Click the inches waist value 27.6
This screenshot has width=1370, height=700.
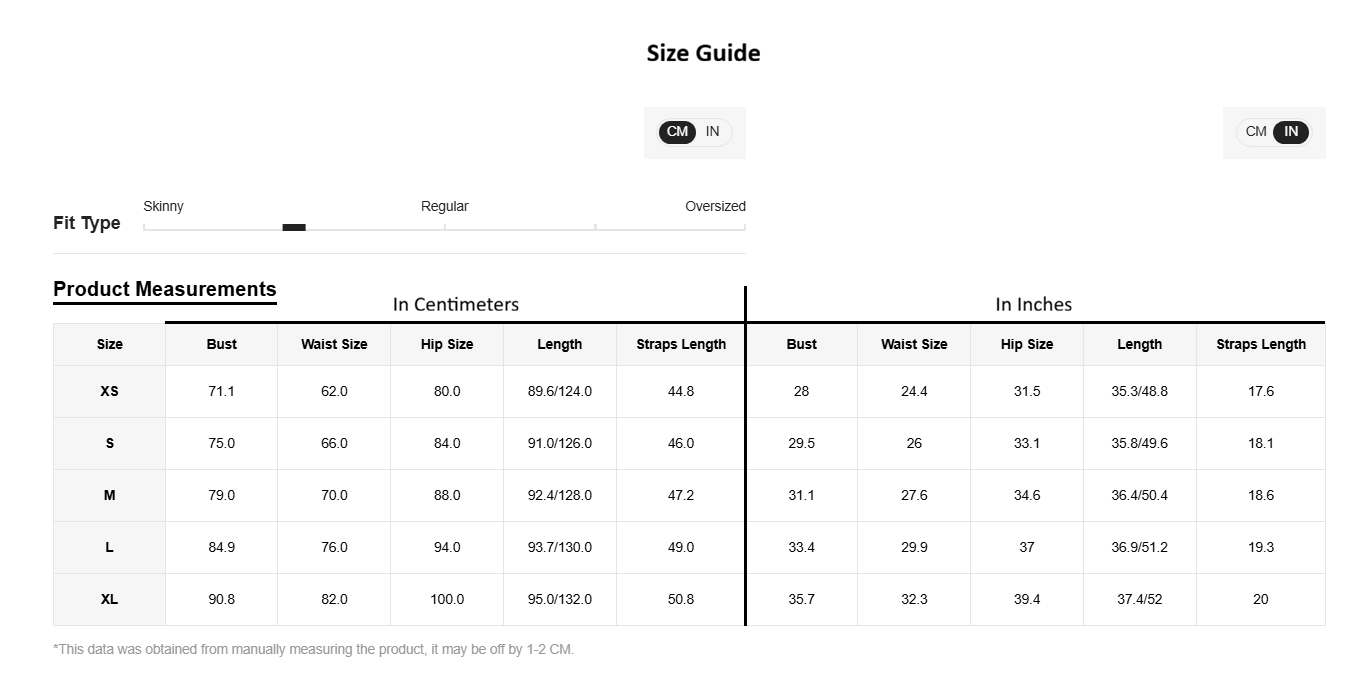tap(914, 495)
